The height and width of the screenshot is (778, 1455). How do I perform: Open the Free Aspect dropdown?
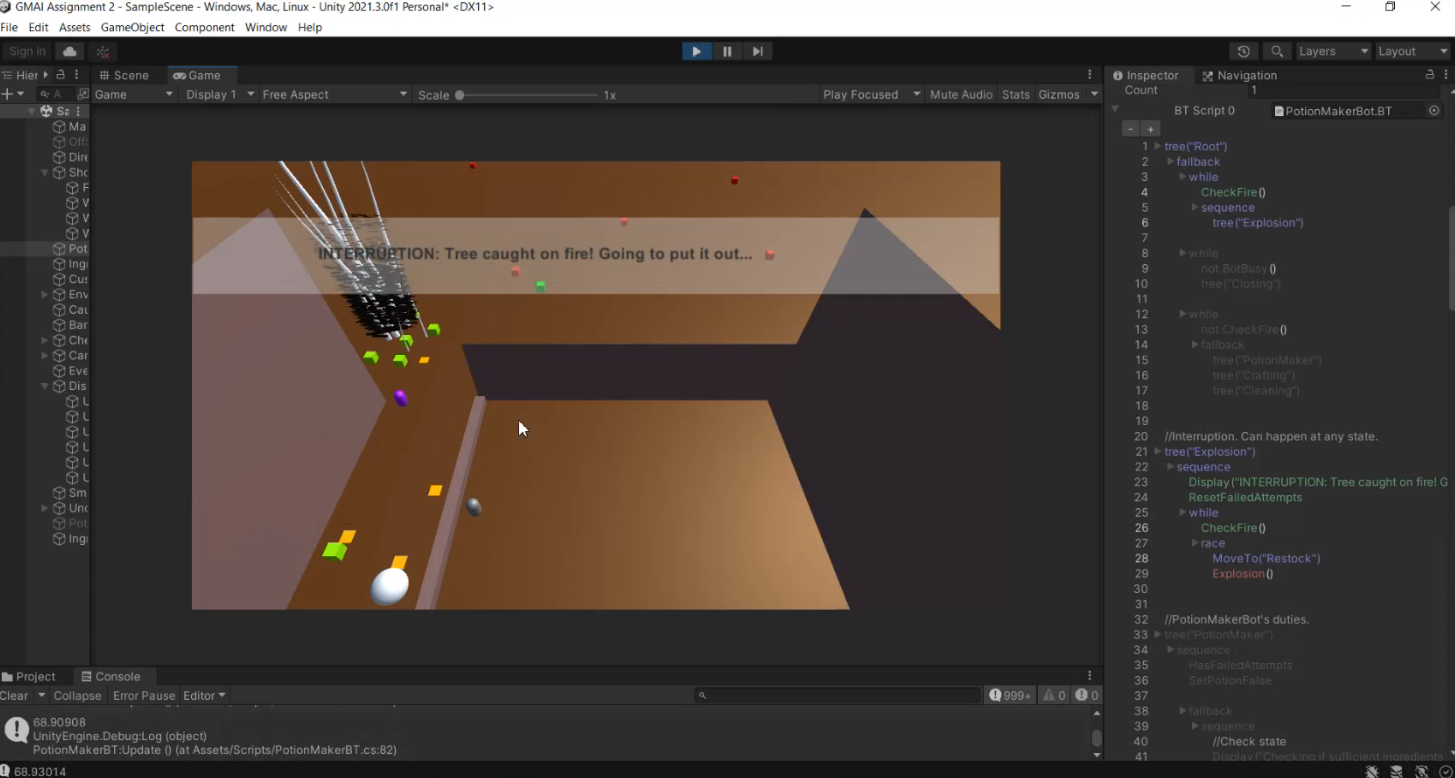334,94
